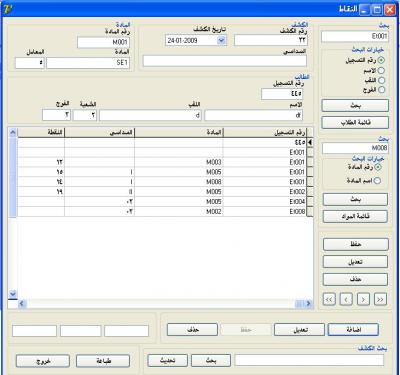Click the المعامل coefficient field

point(30,63)
